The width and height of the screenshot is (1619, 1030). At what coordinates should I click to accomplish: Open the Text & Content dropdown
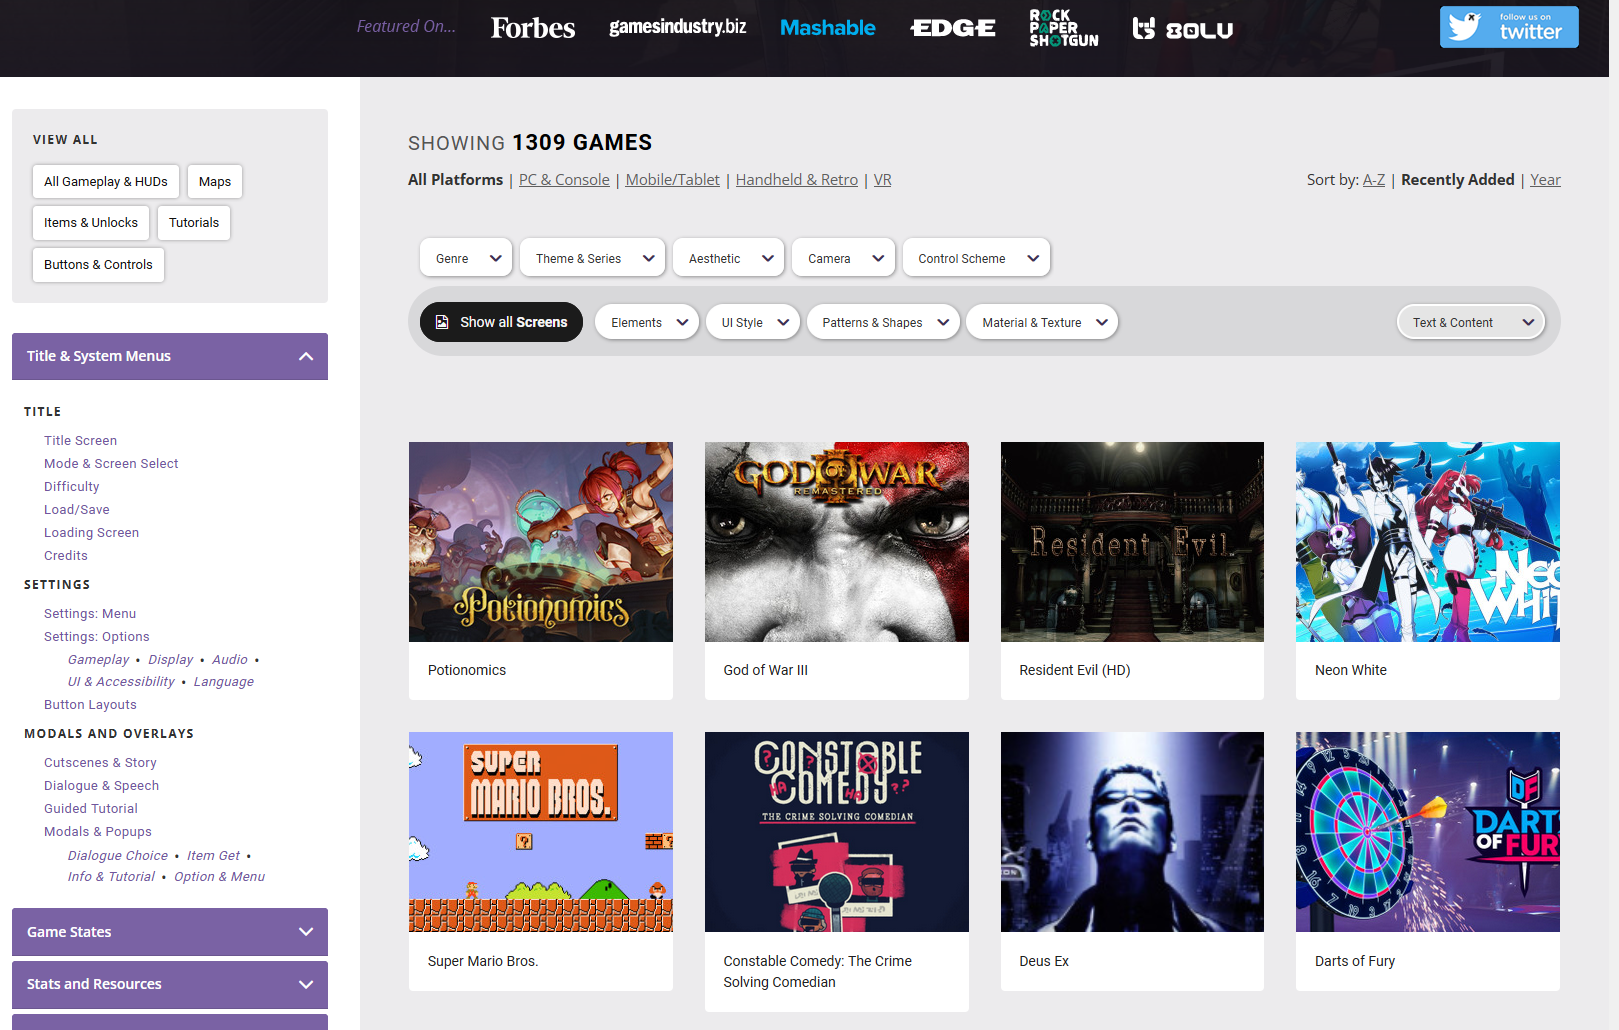tap(1471, 322)
